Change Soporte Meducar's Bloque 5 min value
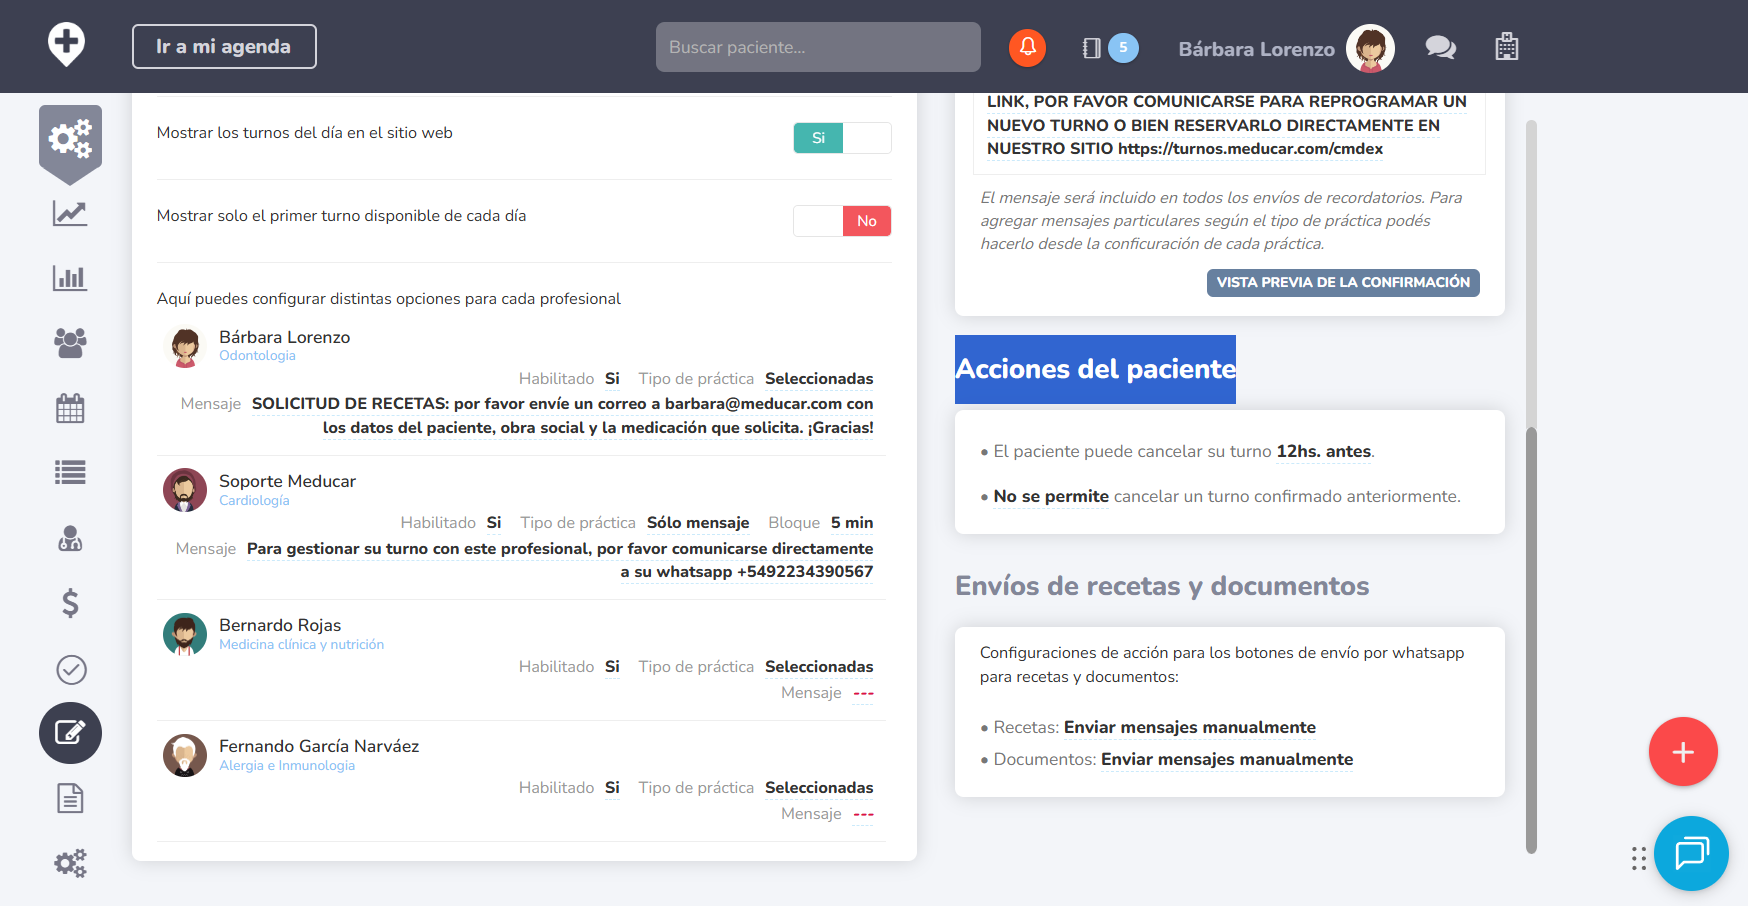Viewport: 1748px width, 906px height. coord(851,523)
